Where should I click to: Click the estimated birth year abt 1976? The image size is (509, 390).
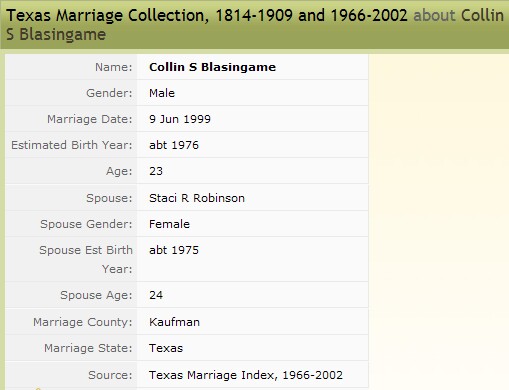click(174, 145)
